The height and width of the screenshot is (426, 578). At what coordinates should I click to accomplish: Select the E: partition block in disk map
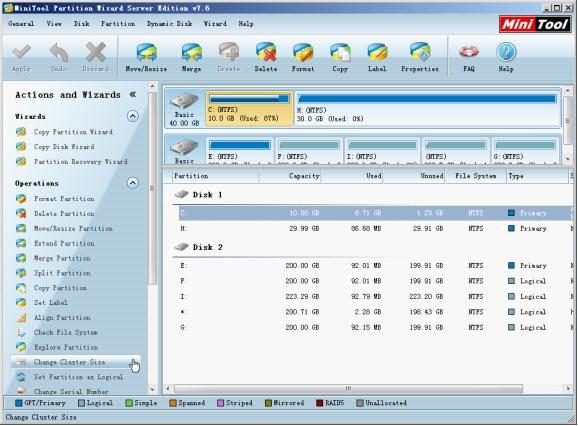(x=240, y=150)
